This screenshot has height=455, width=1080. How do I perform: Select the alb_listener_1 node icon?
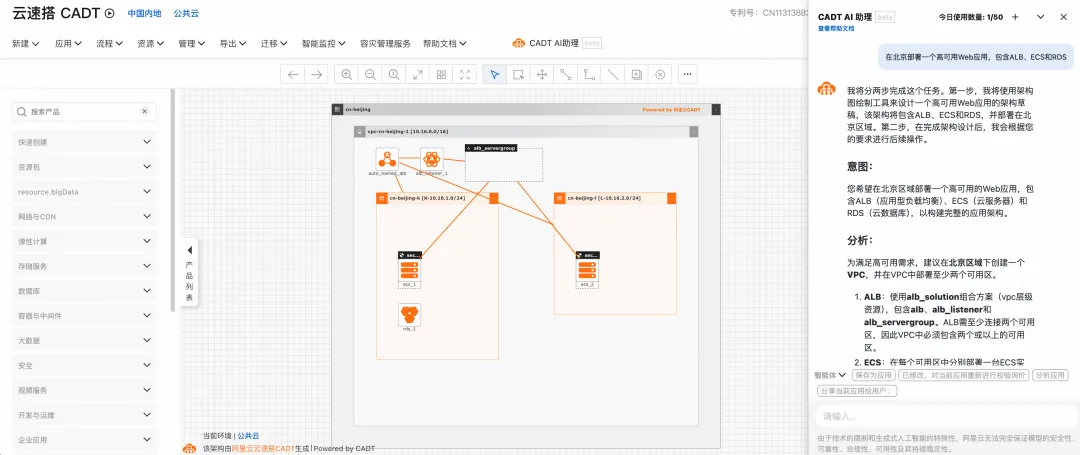pos(432,159)
